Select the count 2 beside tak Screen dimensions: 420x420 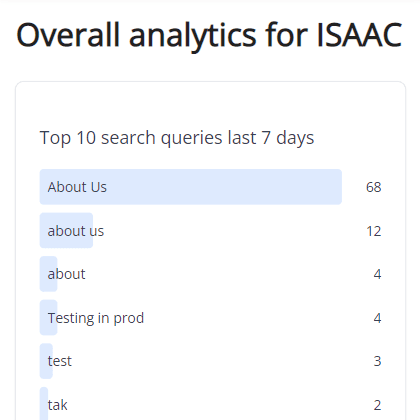pos(377,405)
